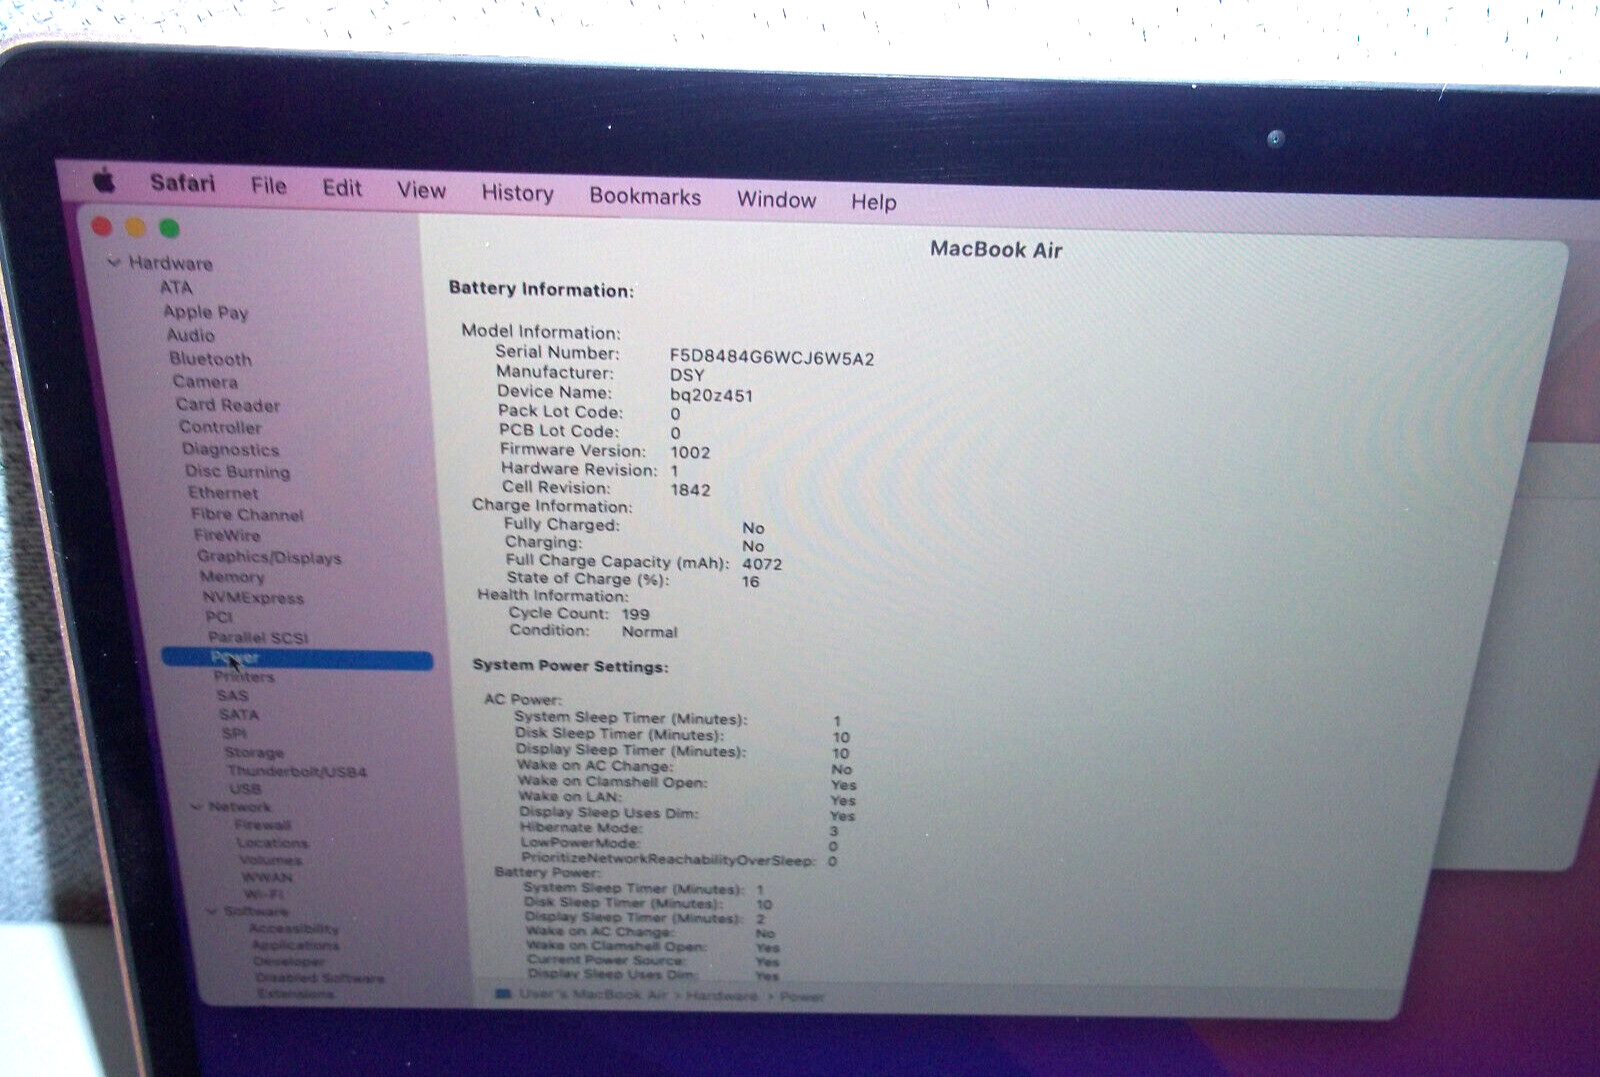The height and width of the screenshot is (1077, 1600).
Task: Click Full Charge Capacity value 4072
Action: click(x=762, y=564)
